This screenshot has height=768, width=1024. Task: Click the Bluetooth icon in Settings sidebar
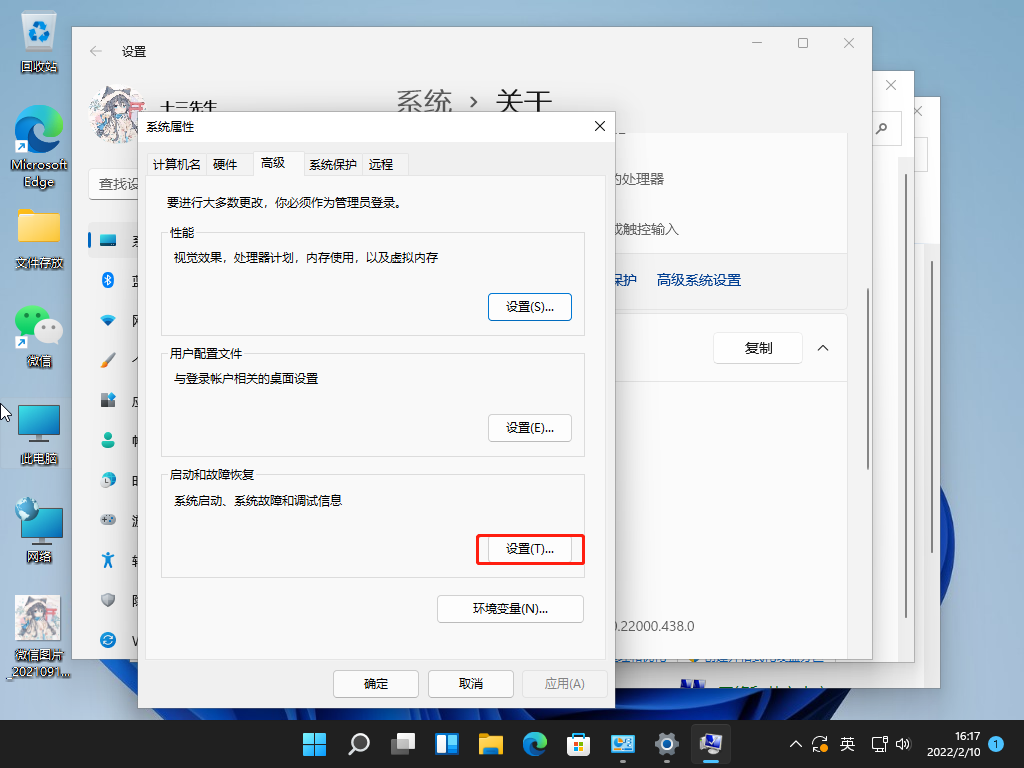tap(108, 280)
